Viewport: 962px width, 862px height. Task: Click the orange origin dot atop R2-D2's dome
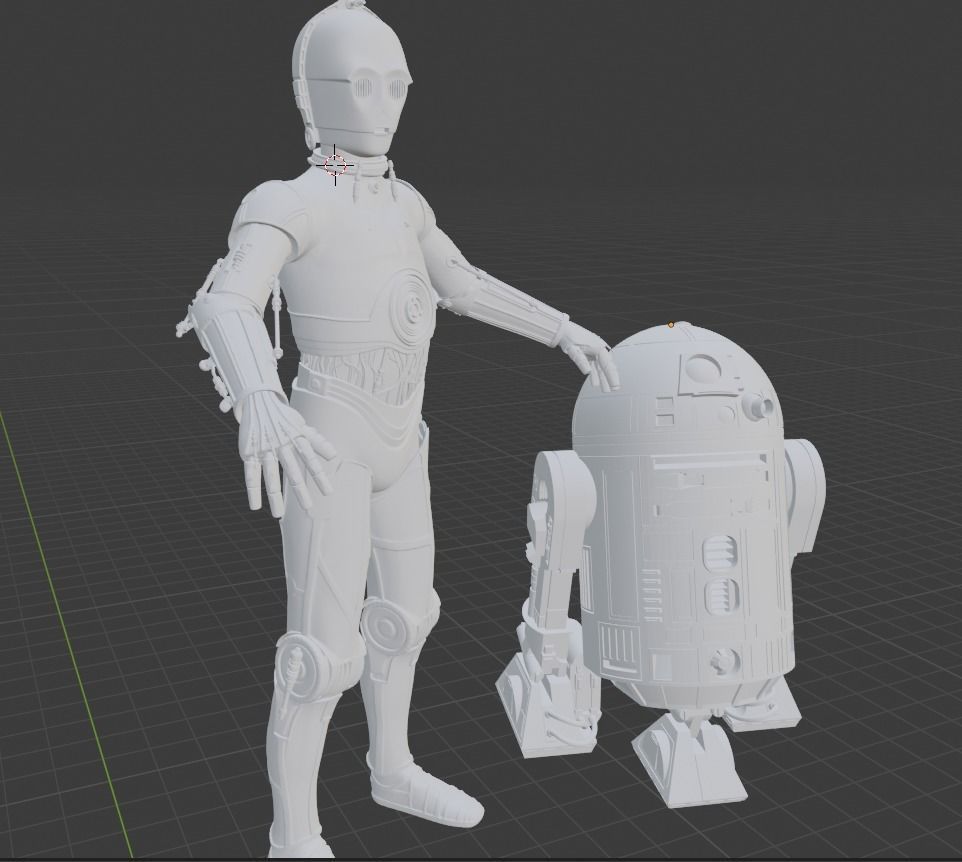point(671,325)
